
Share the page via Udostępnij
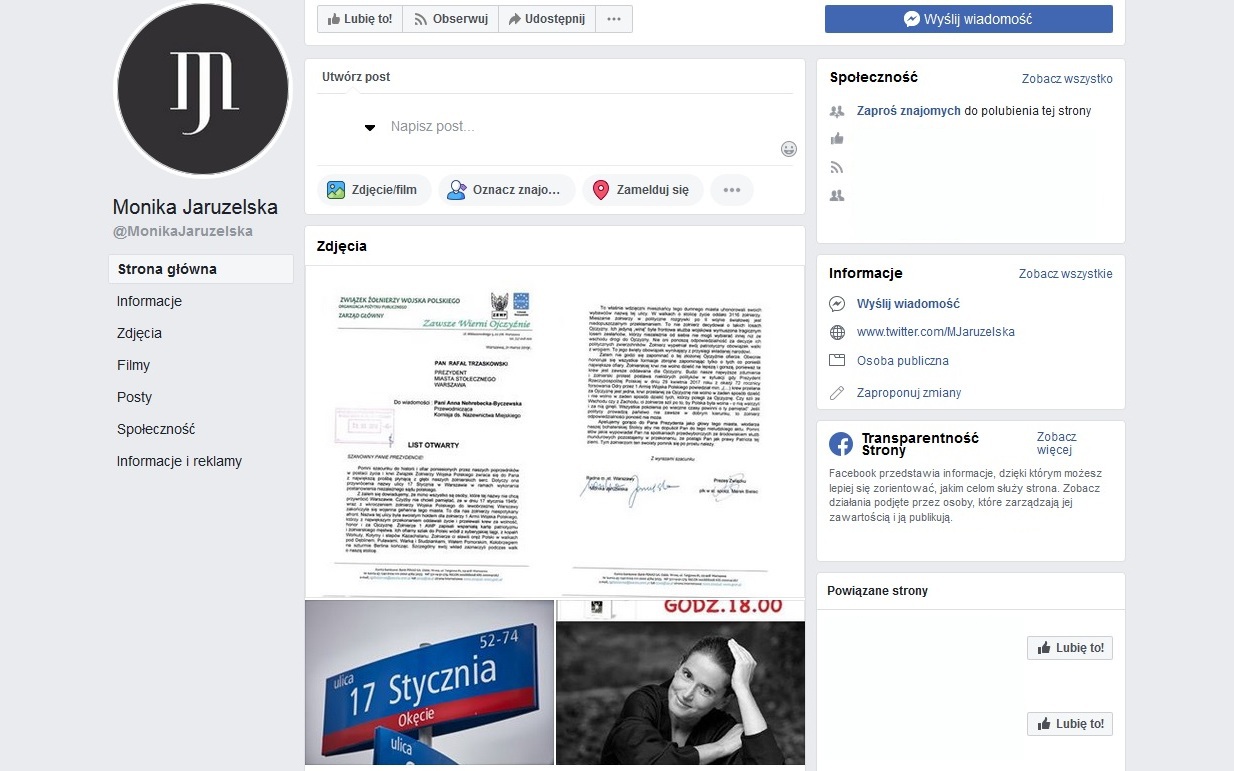[546, 19]
